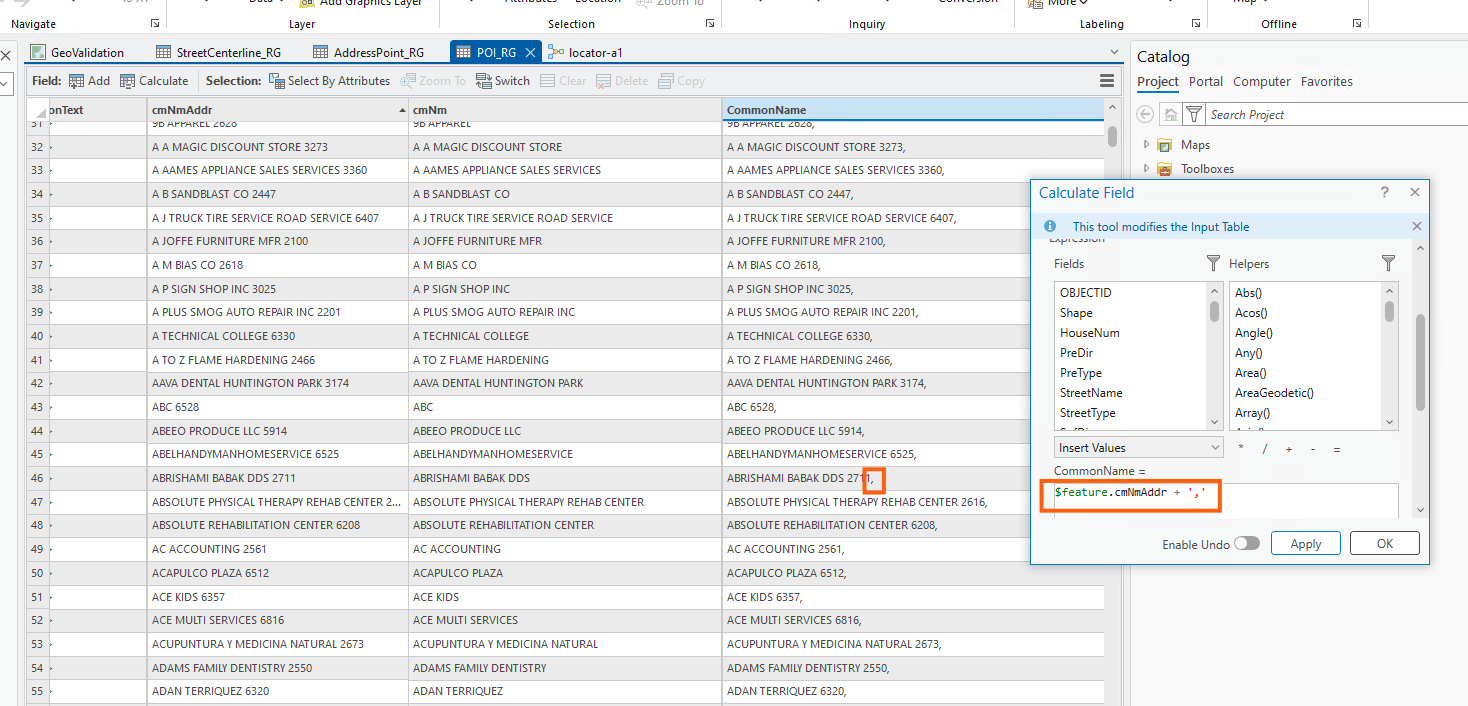Viewport: 1468px width, 706px height.
Task: Click the Add field icon
Action: 76,81
